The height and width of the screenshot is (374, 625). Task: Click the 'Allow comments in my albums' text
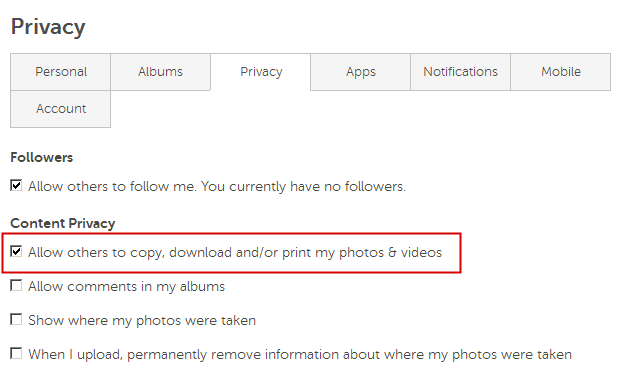click(x=126, y=286)
